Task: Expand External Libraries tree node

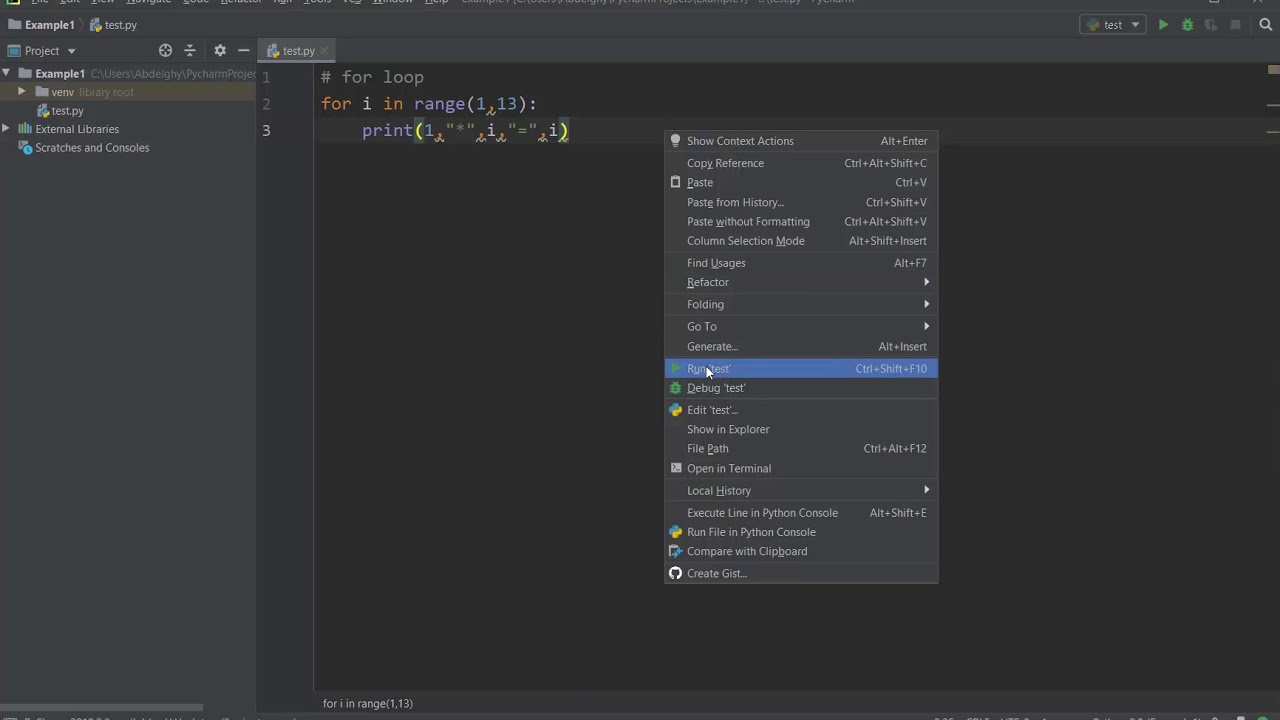Action: (x=6, y=129)
